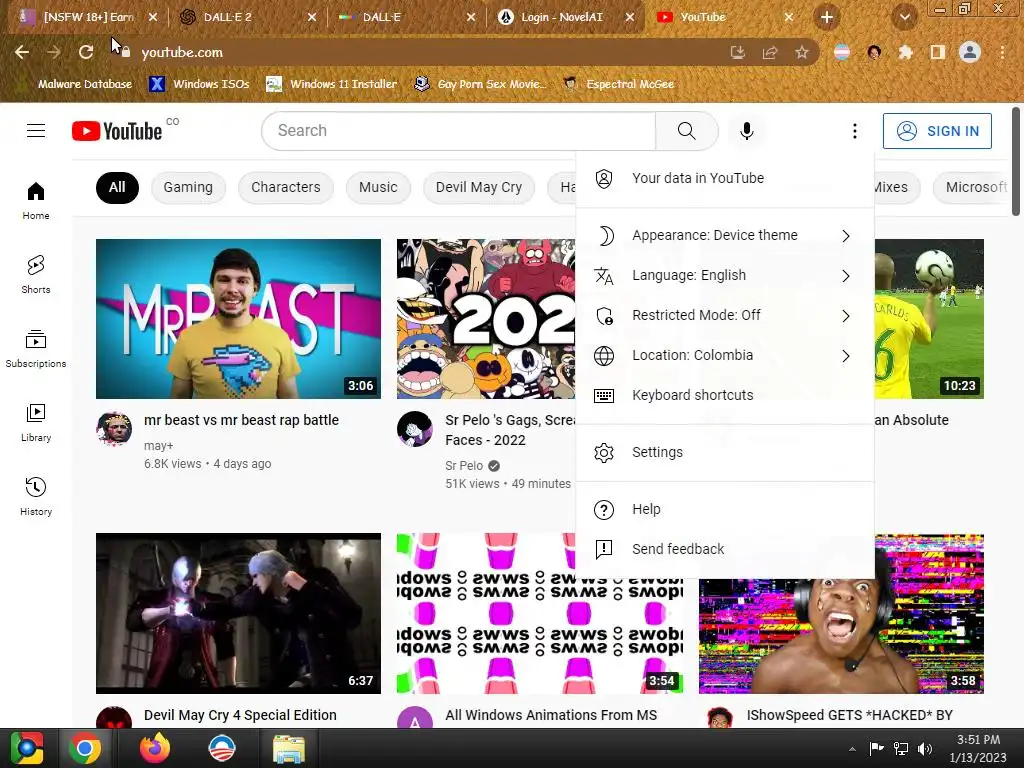This screenshot has width=1024, height=768.
Task: Open Shorts in the sidebar
Action: pos(36,274)
